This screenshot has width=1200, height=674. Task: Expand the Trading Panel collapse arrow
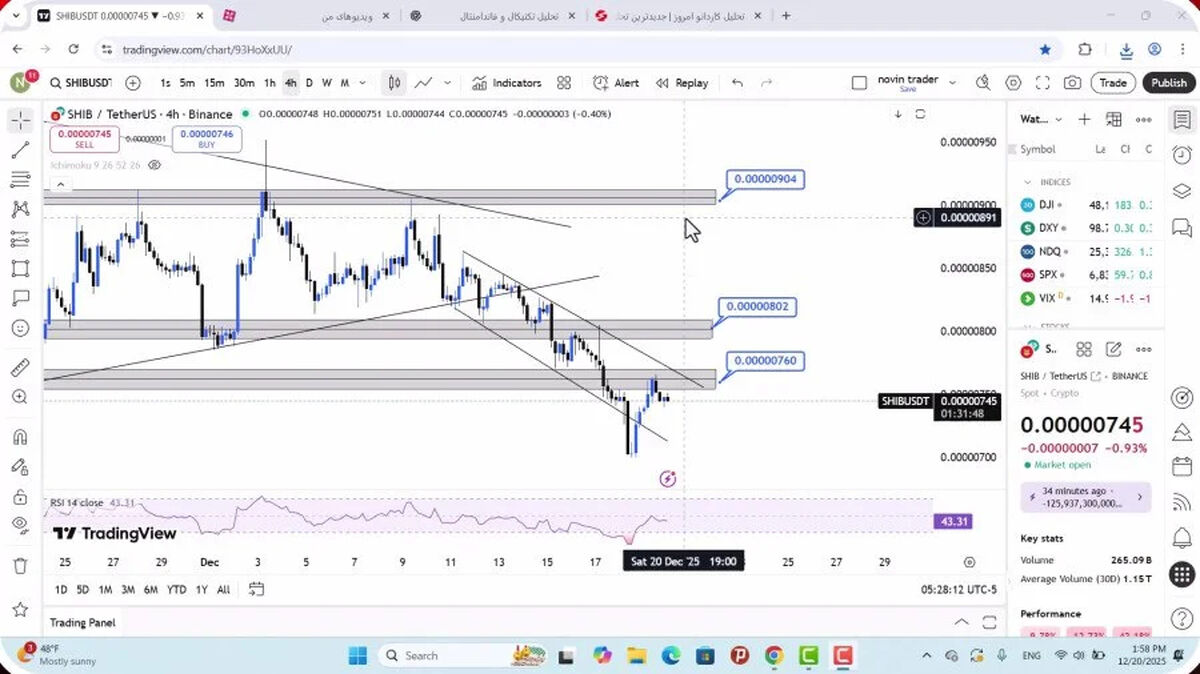[961, 622]
